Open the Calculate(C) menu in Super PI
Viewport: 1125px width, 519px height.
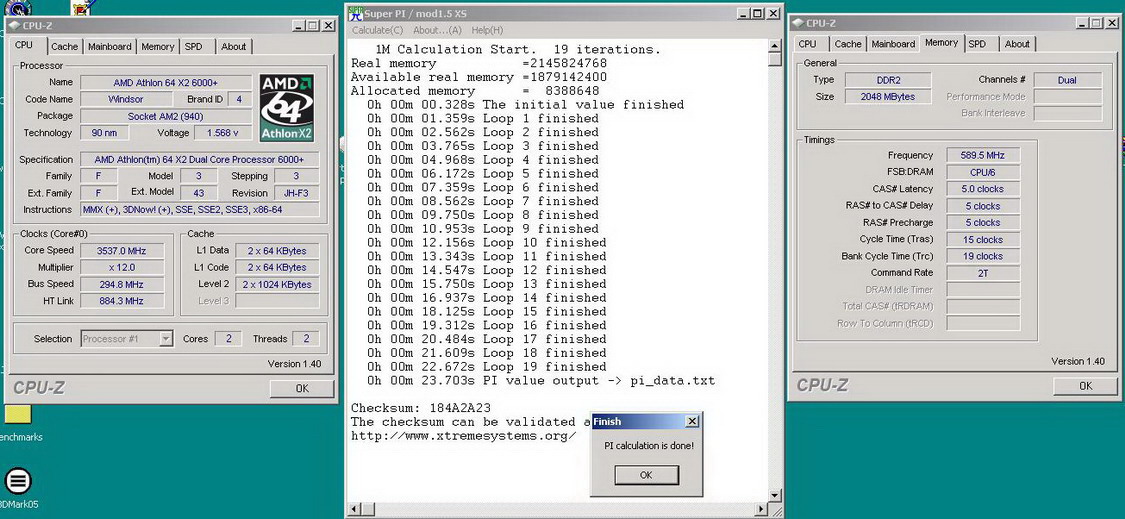click(377, 30)
